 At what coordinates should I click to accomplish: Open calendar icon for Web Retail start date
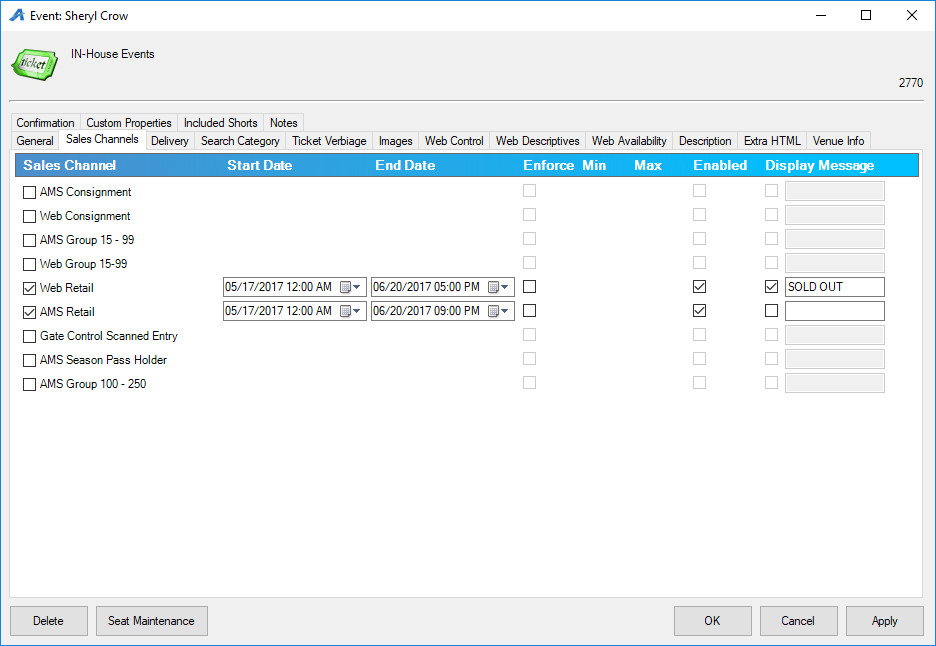click(345, 287)
